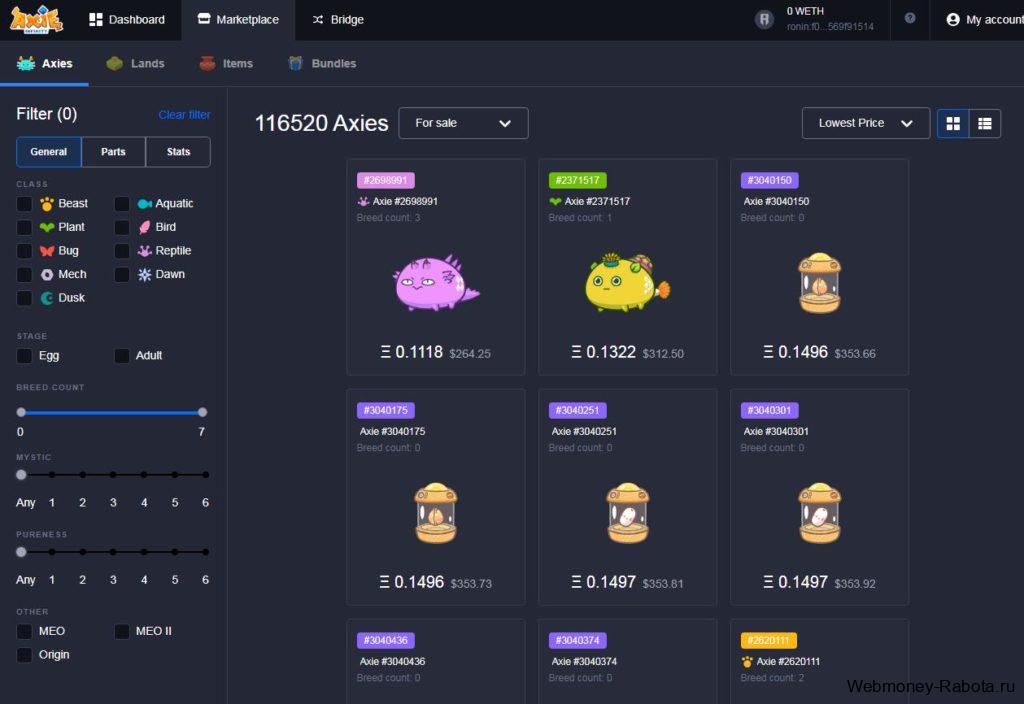Click the Bug butterfly icon
This screenshot has height=704, width=1024.
[47, 251]
